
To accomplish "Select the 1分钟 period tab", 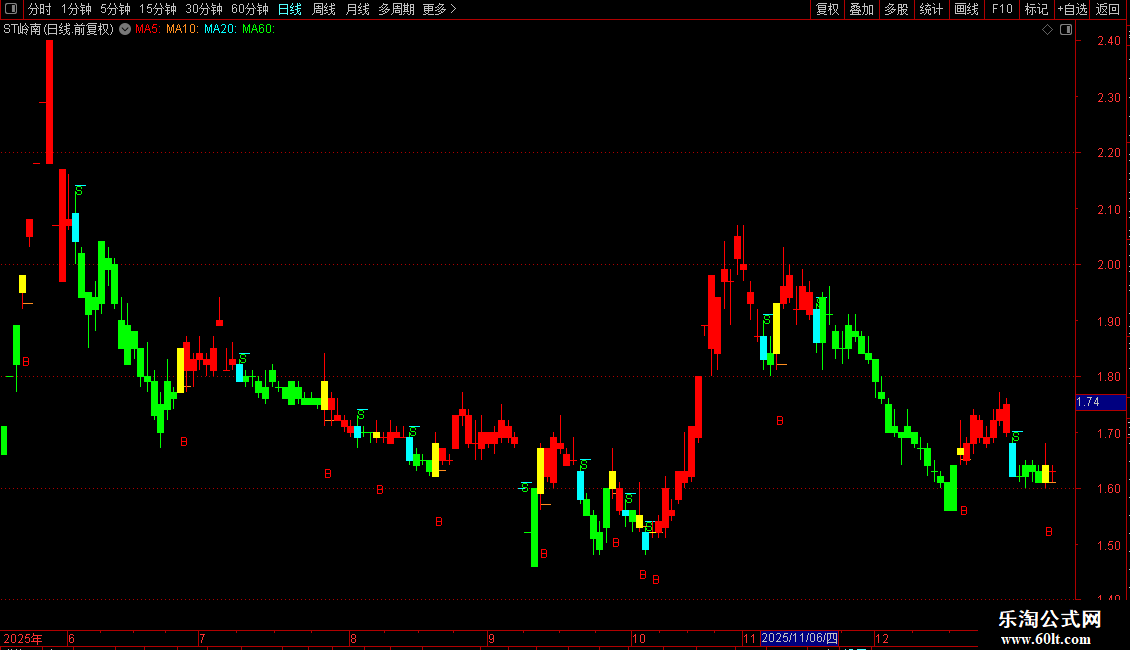I will [76, 9].
